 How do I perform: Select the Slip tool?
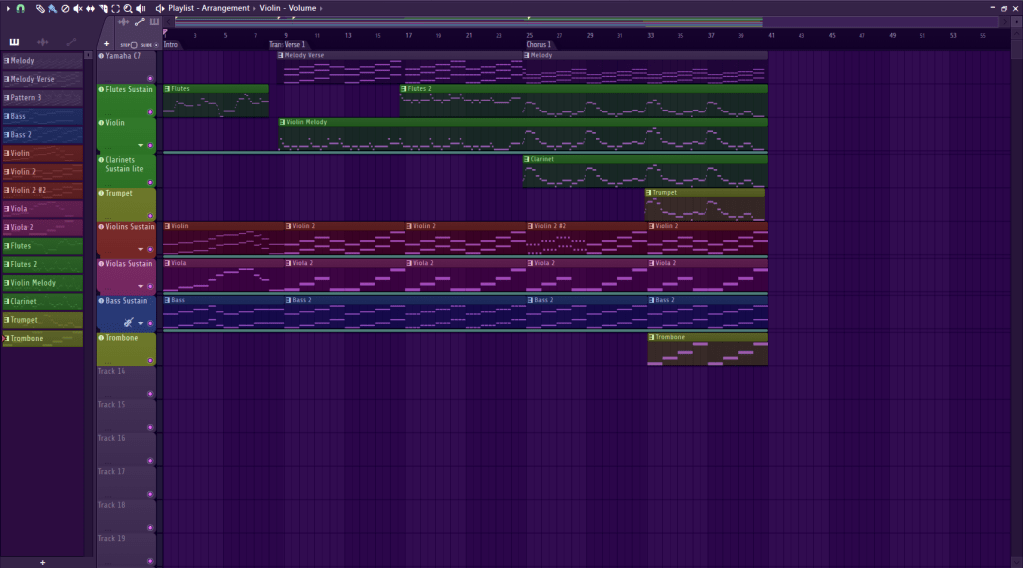pyautogui.click(x=90, y=8)
